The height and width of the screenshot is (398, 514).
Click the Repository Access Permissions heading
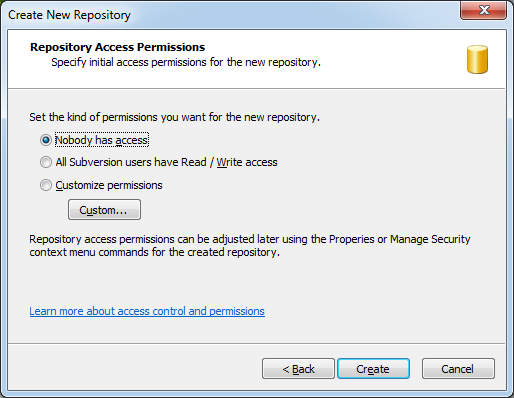click(x=117, y=47)
